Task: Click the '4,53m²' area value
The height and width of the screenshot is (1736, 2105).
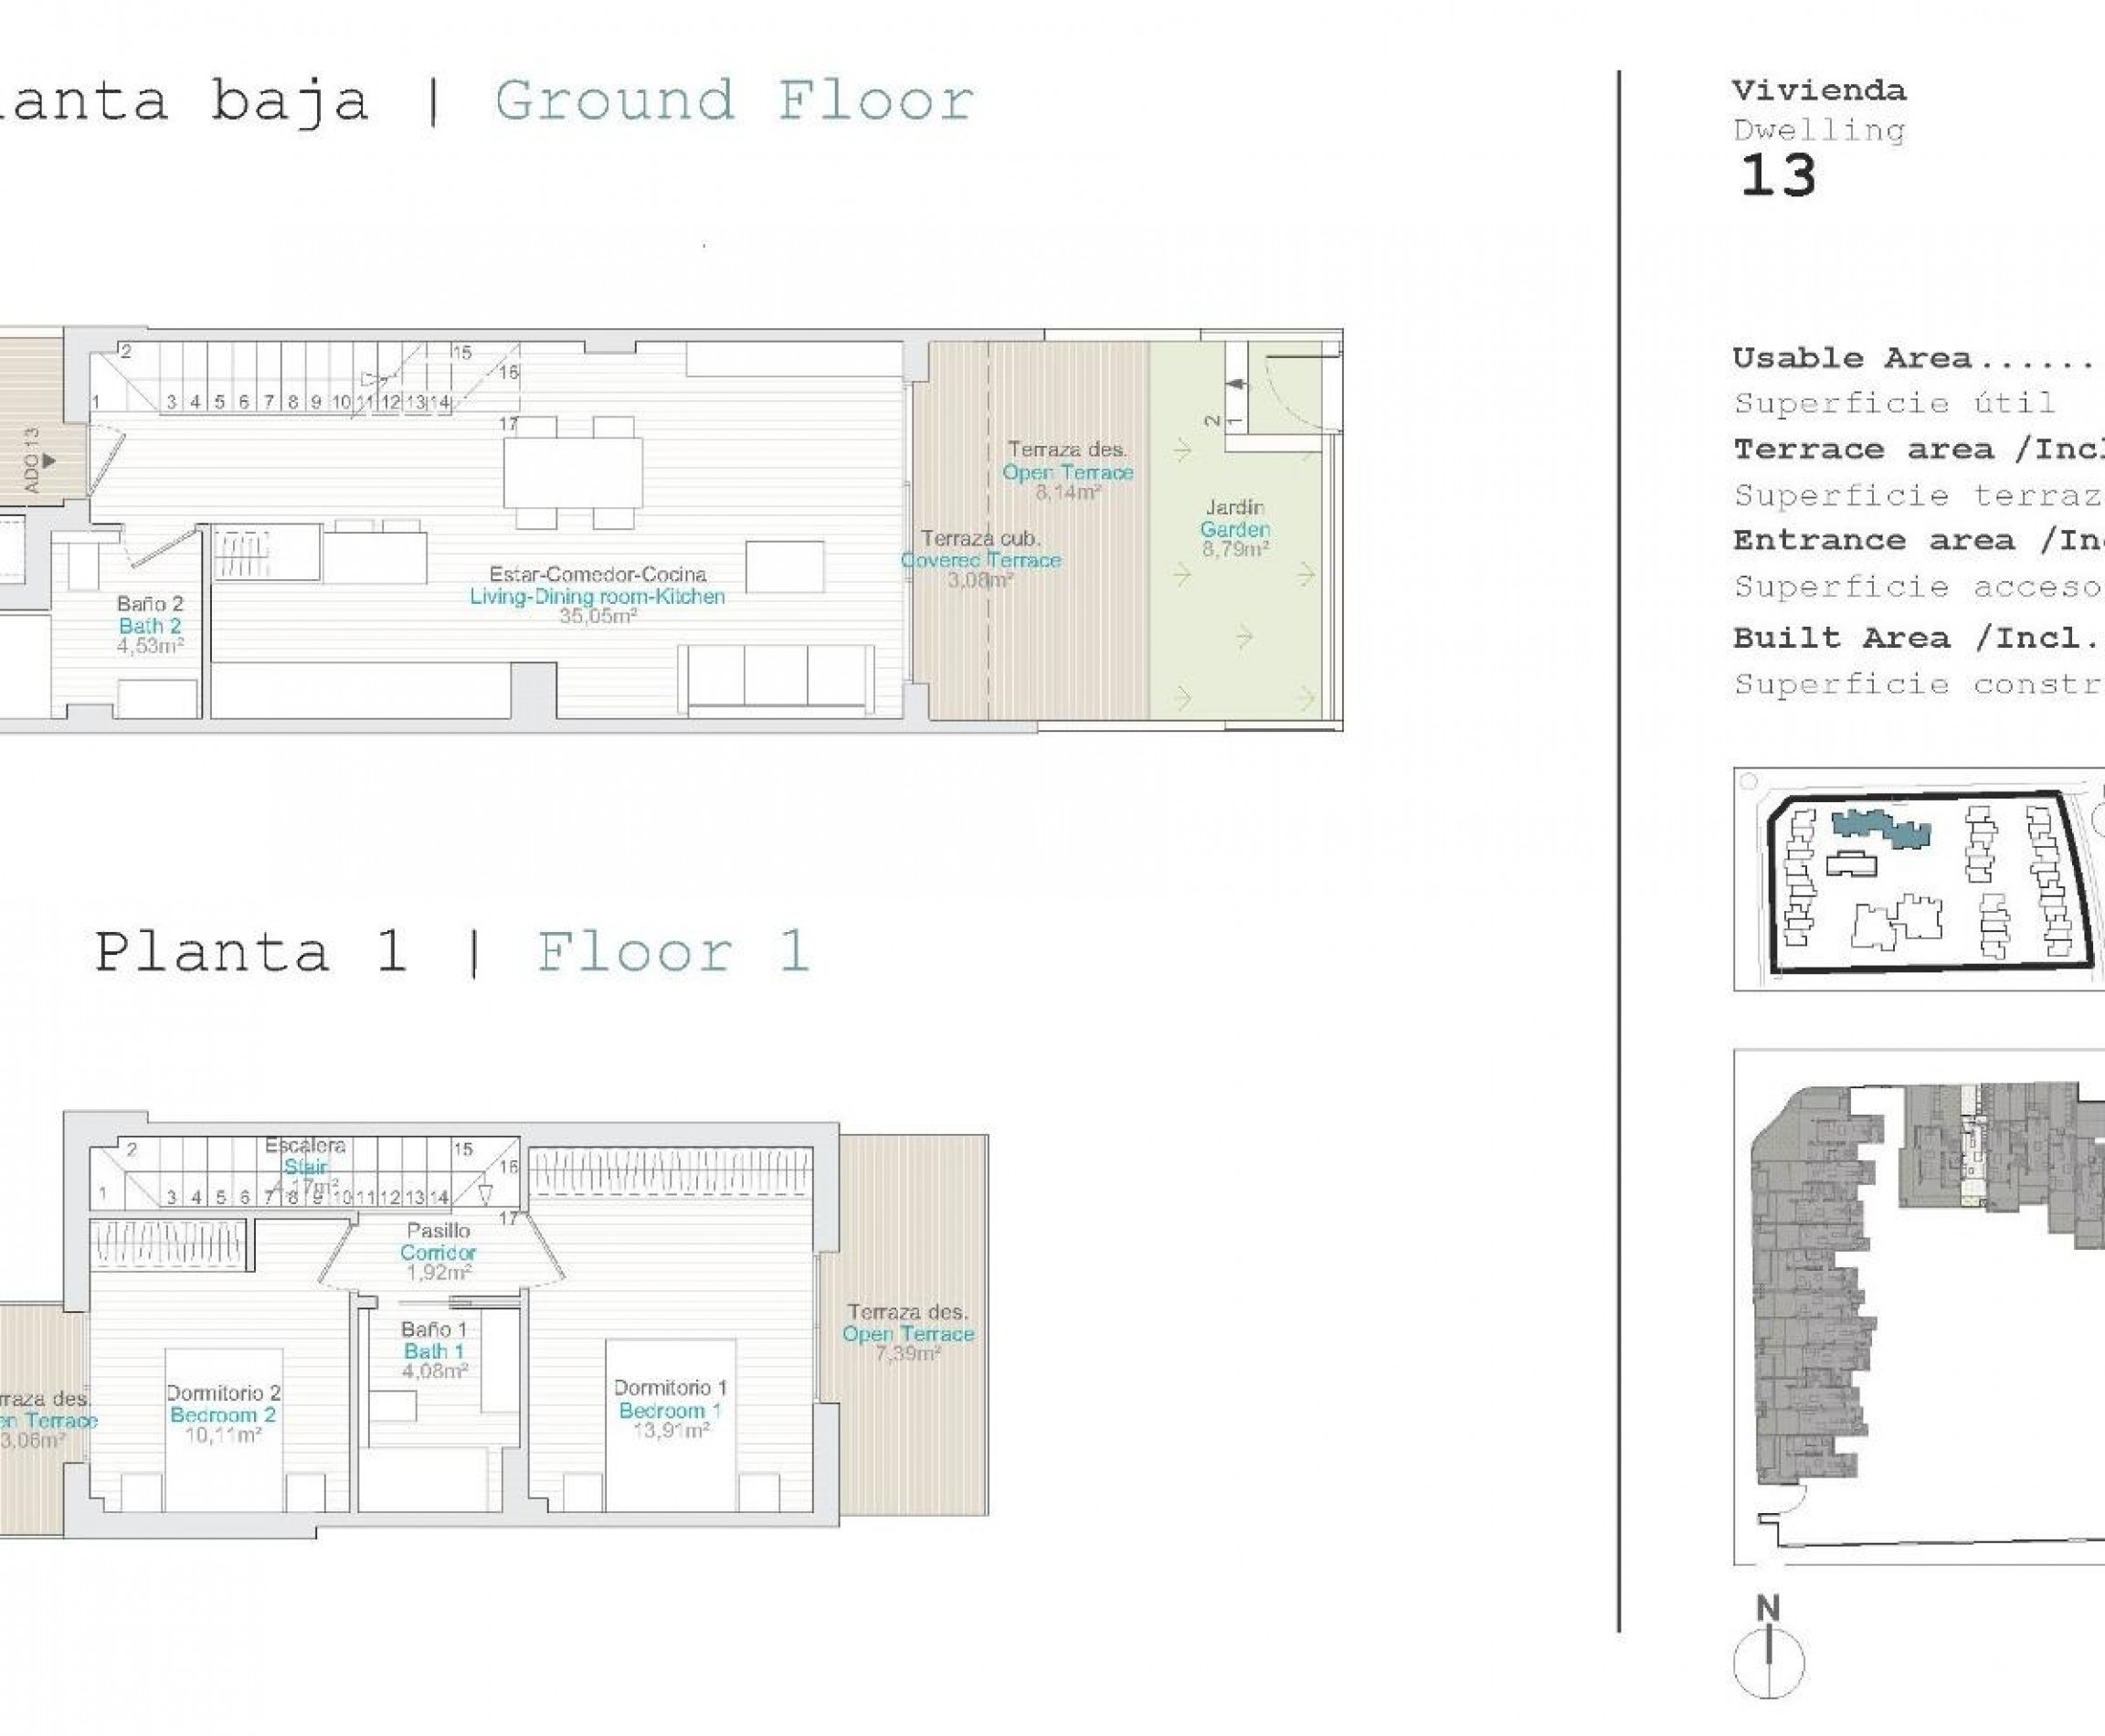Action: point(150,646)
